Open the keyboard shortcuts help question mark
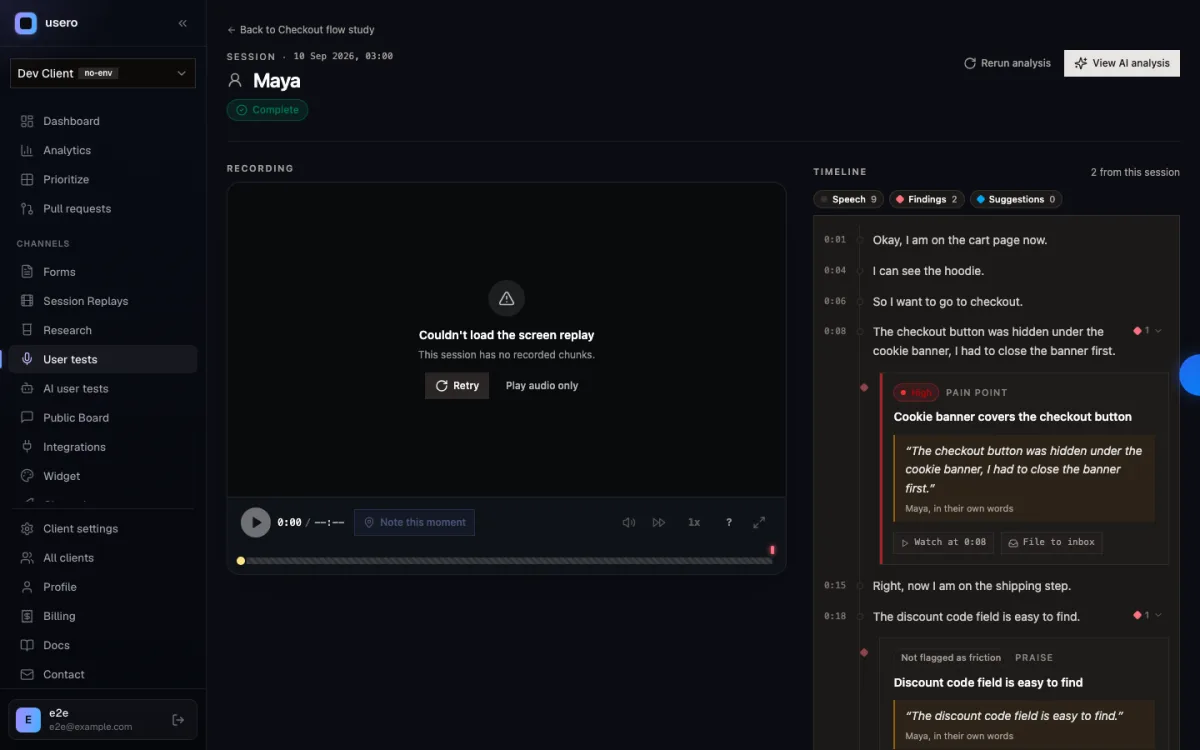This screenshot has width=1200, height=750. [x=729, y=522]
